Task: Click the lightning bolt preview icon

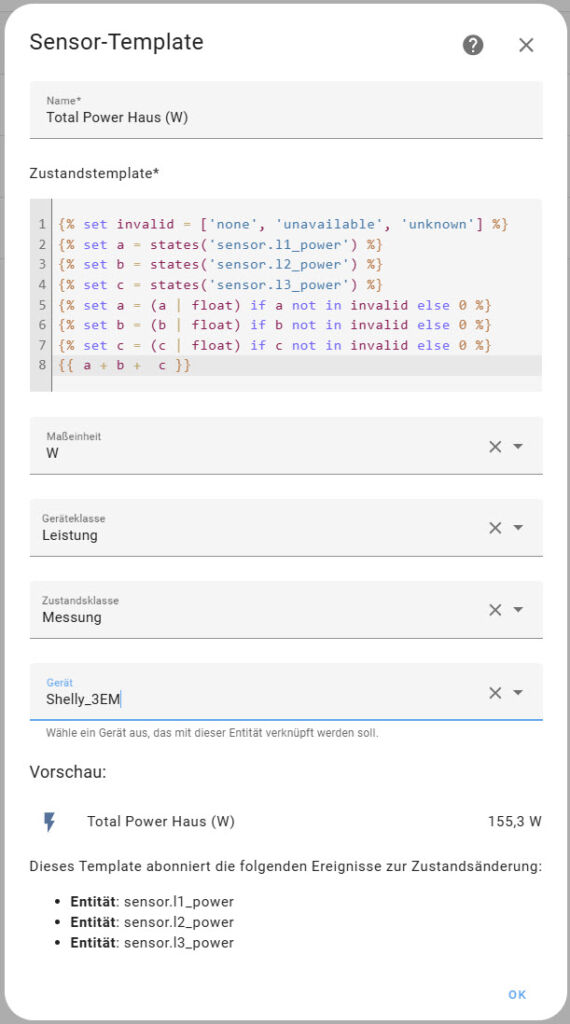Action: 49,822
